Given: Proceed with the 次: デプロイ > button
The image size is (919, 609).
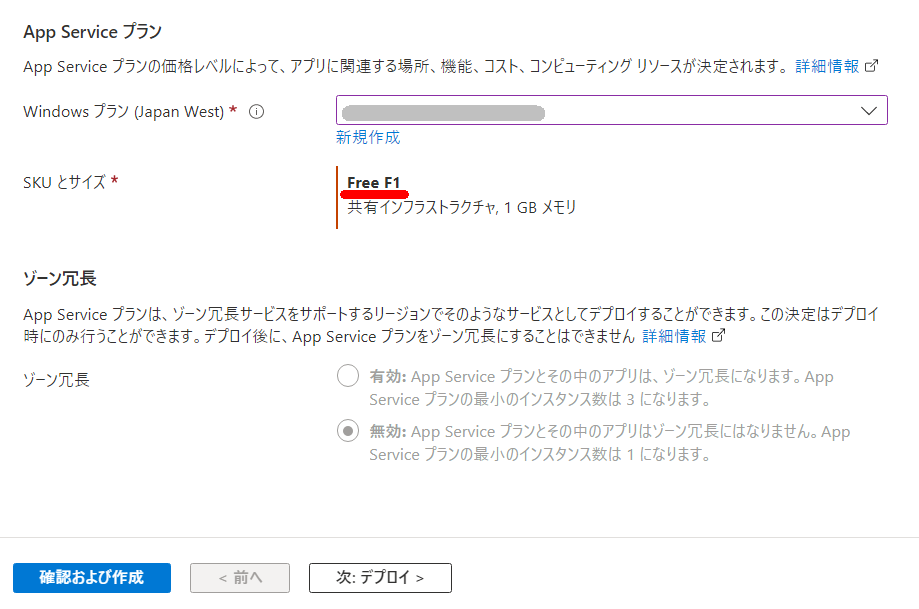Looking at the screenshot, I should (x=380, y=577).
